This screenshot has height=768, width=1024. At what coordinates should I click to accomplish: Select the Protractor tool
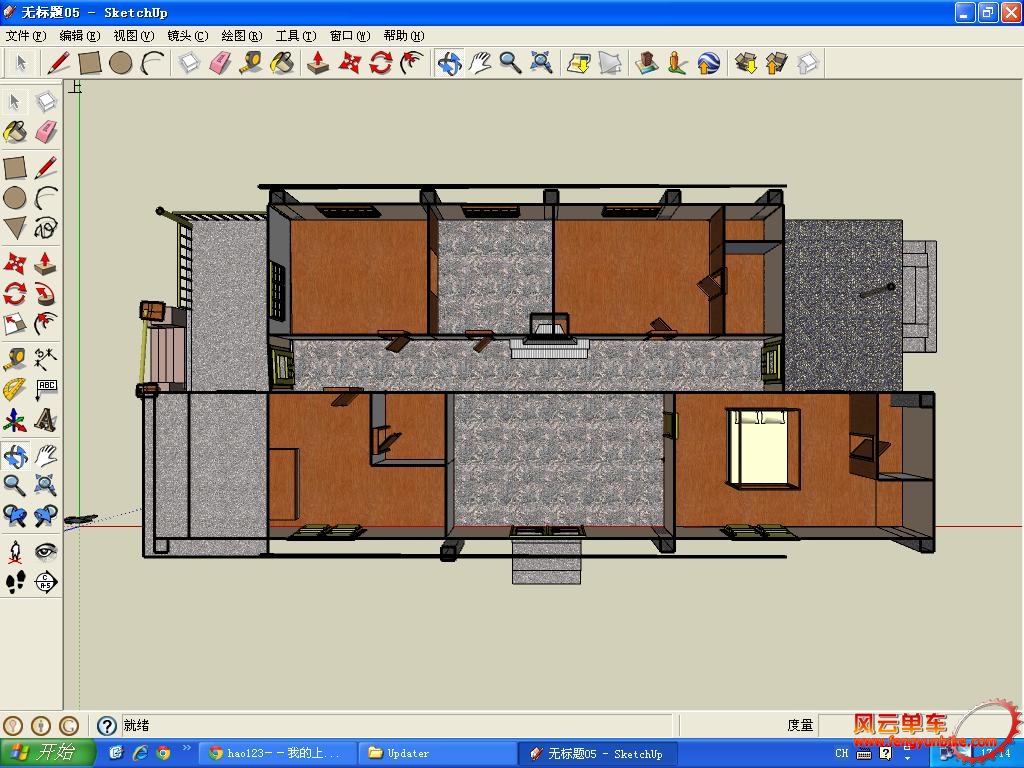click(15, 389)
